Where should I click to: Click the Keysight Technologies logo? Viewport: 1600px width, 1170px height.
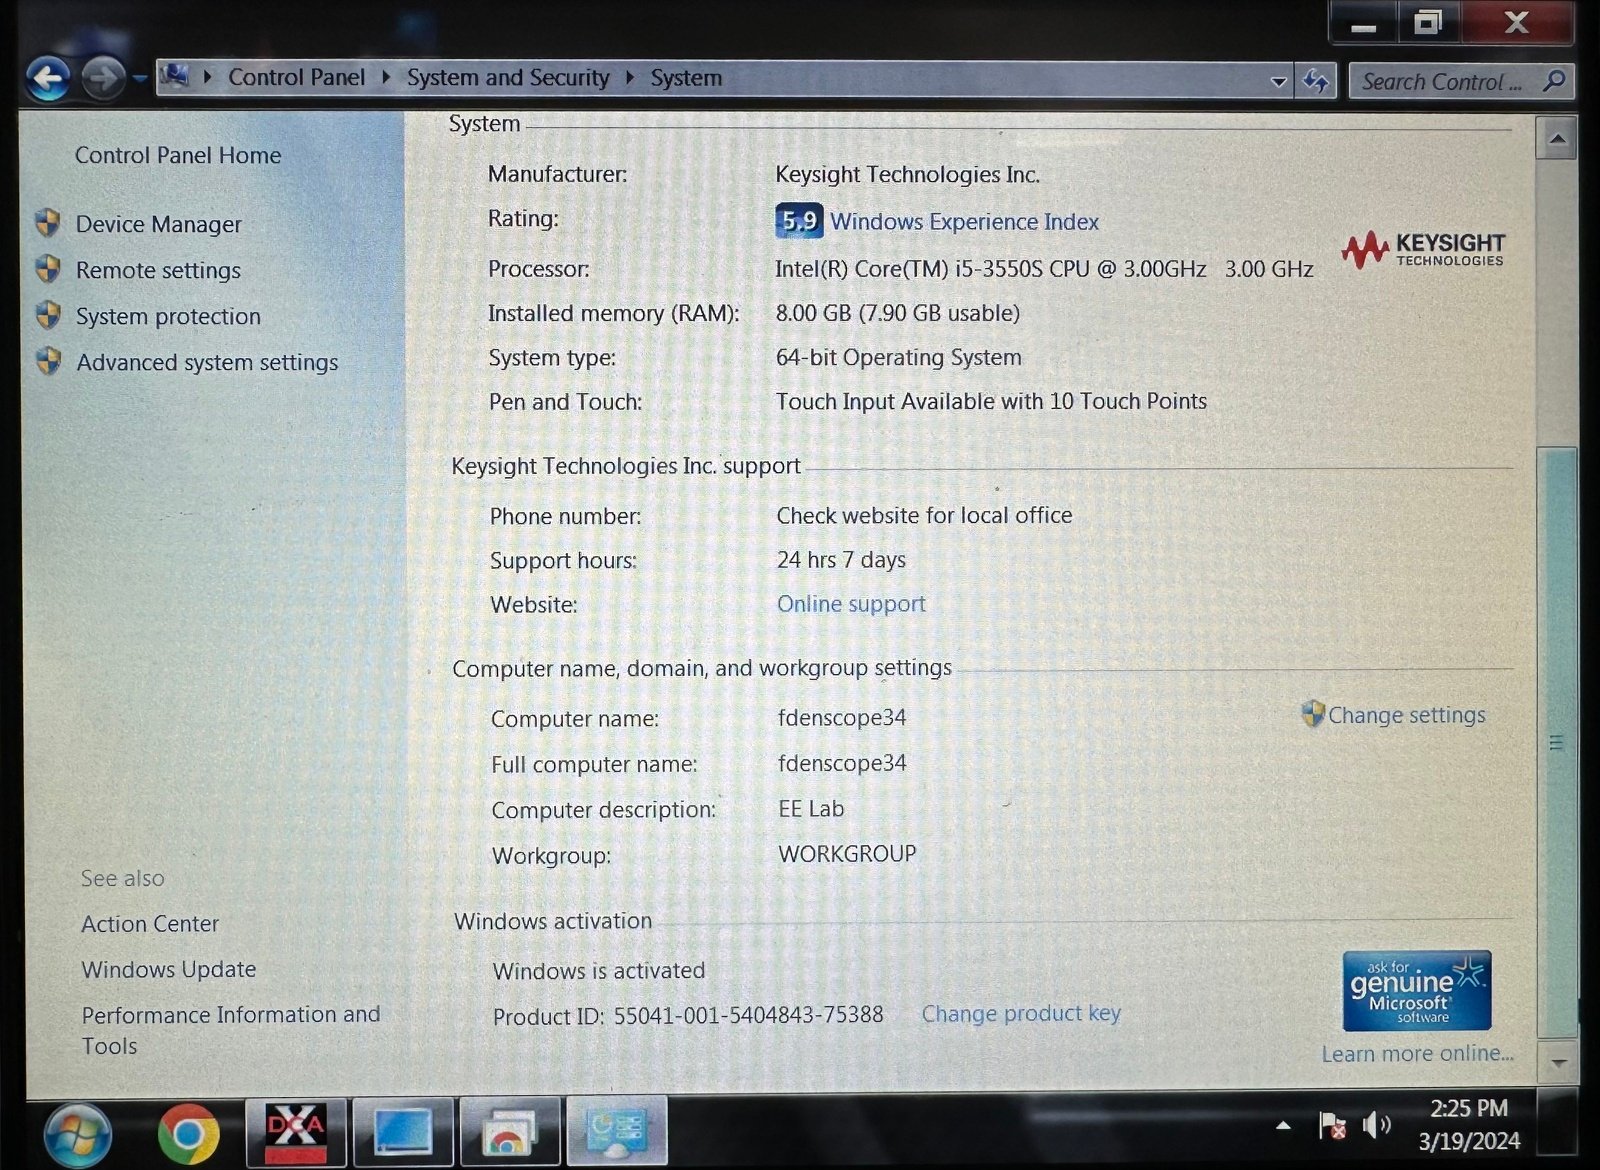tap(1423, 250)
